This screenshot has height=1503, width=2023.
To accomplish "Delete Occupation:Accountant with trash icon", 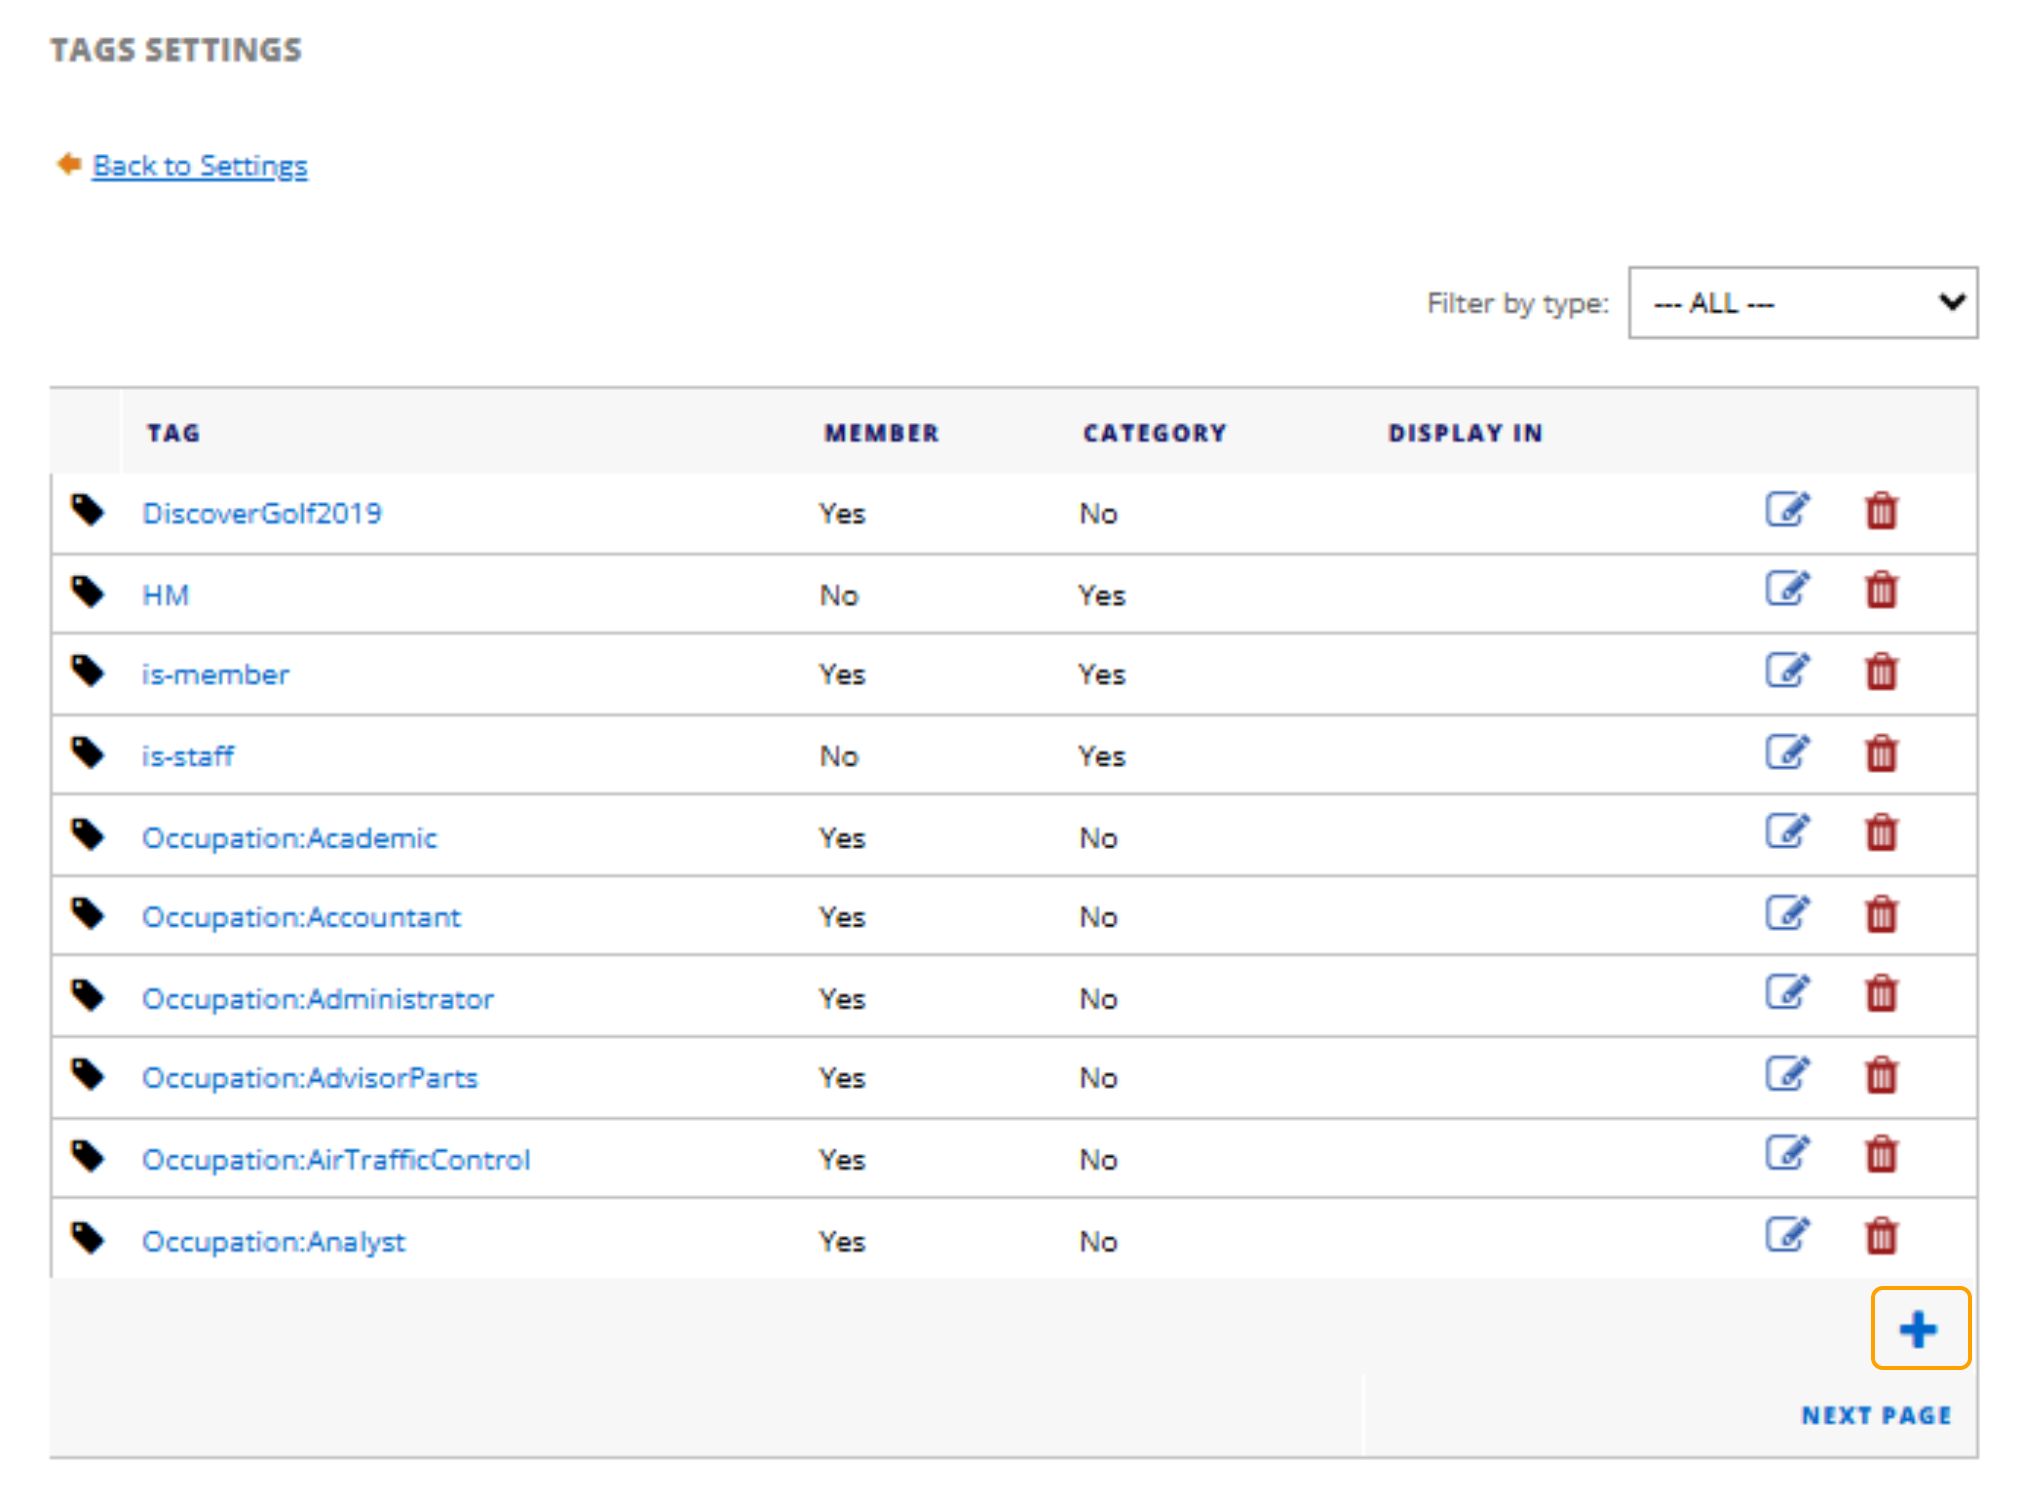I will (x=1880, y=915).
